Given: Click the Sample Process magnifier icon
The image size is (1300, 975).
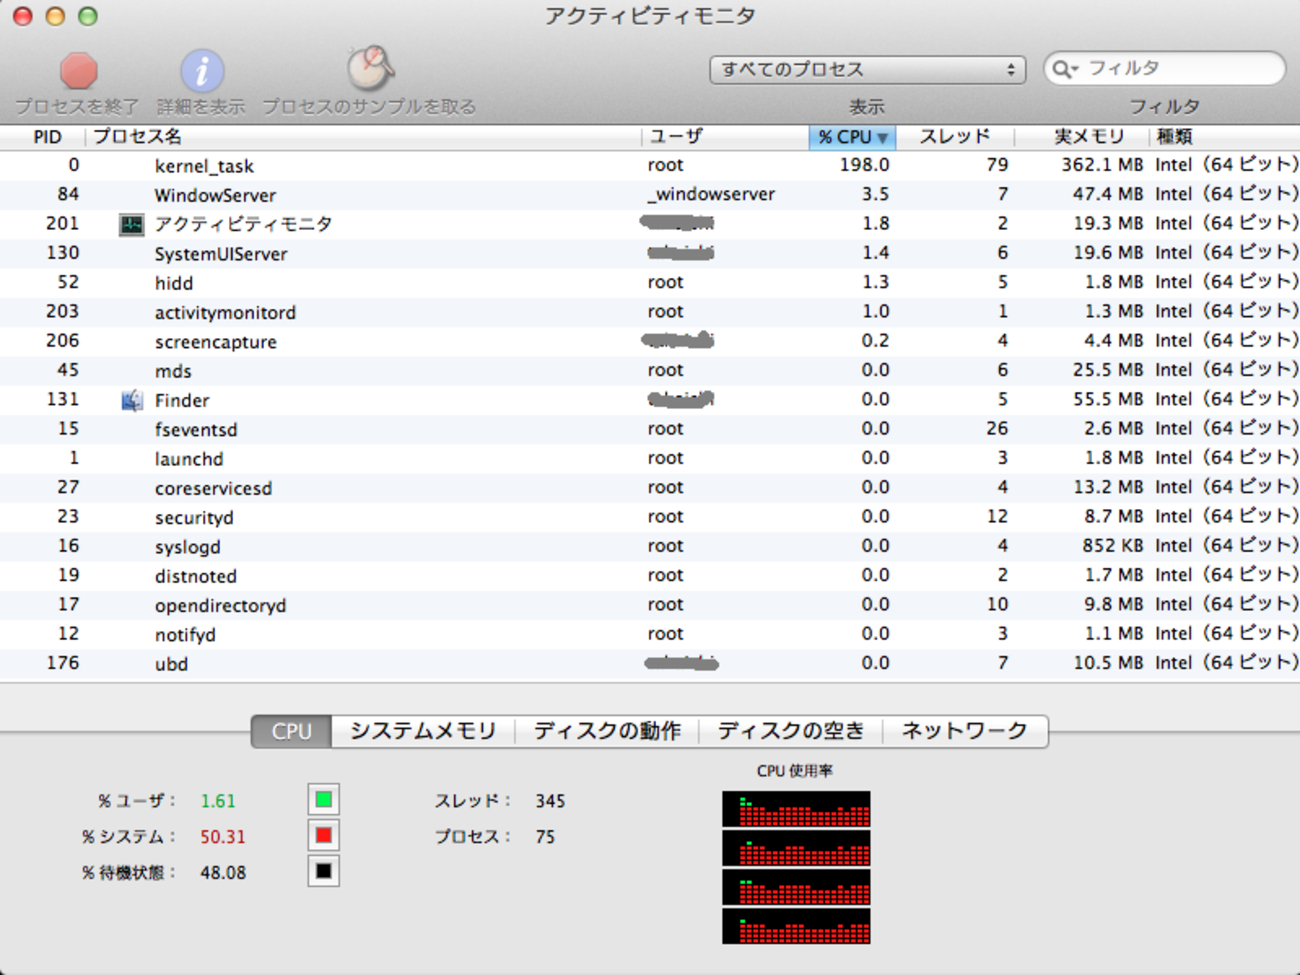Looking at the screenshot, I should coord(370,68).
